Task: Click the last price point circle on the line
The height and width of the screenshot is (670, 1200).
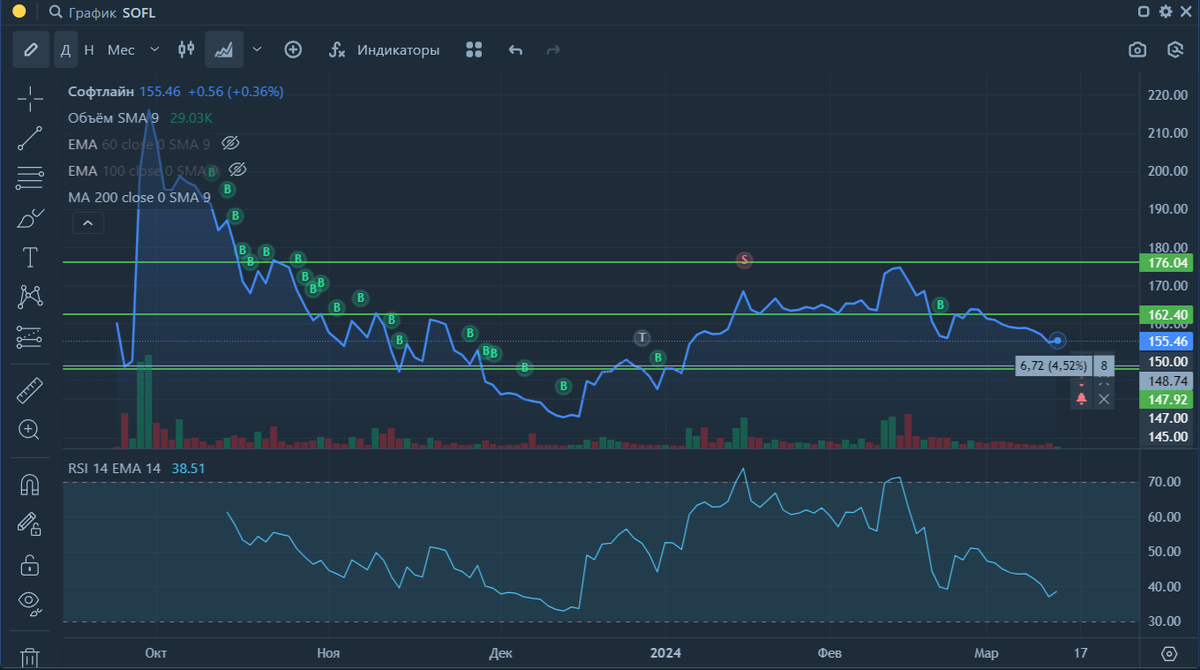Action: click(1058, 341)
